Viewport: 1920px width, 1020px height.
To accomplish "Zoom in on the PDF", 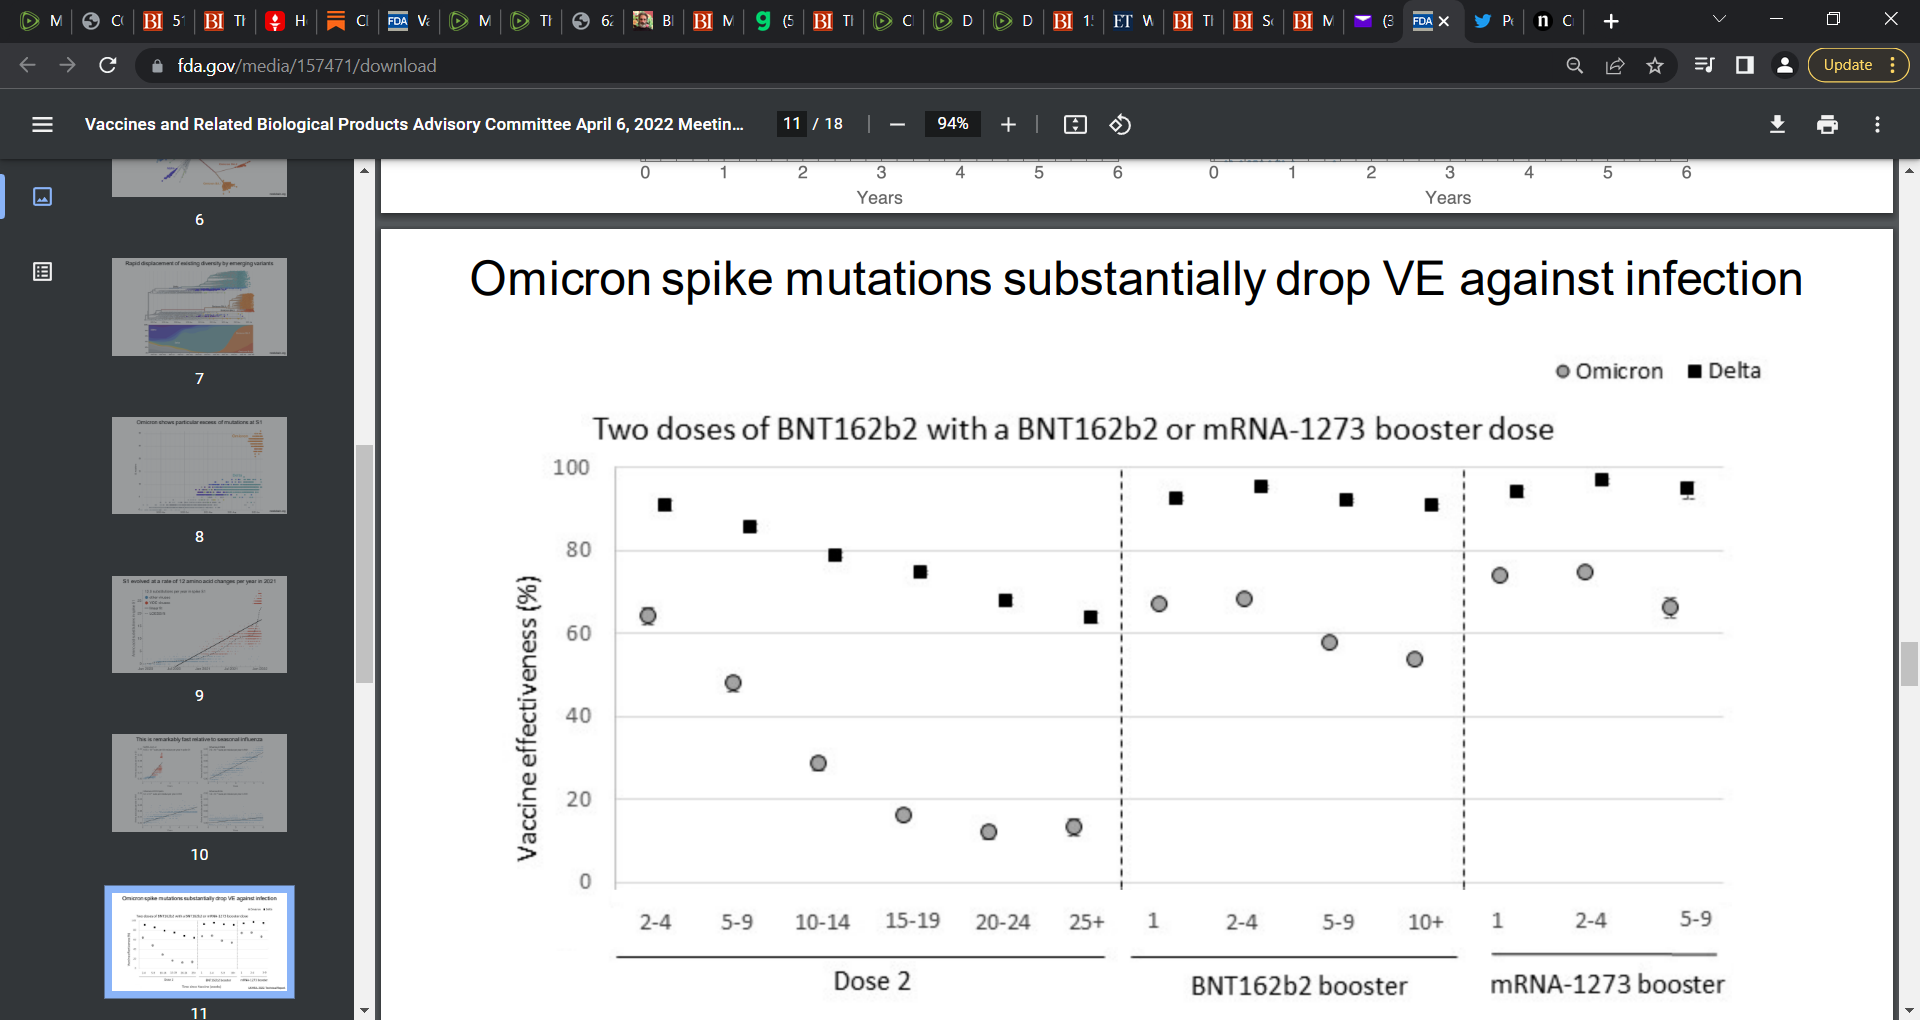I will click(1008, 124).
